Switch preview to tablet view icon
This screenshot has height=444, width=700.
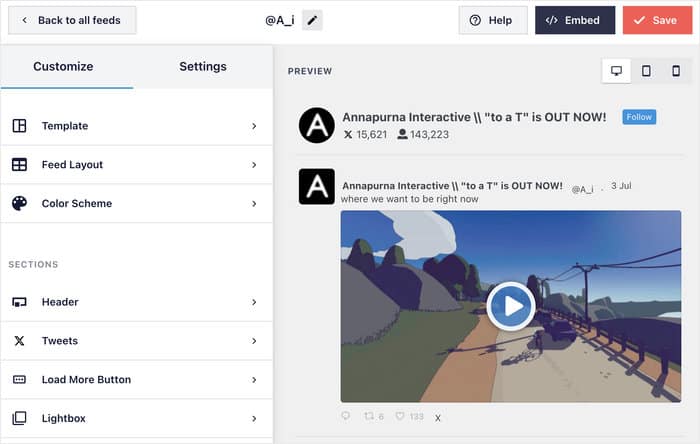coord(646,71)
